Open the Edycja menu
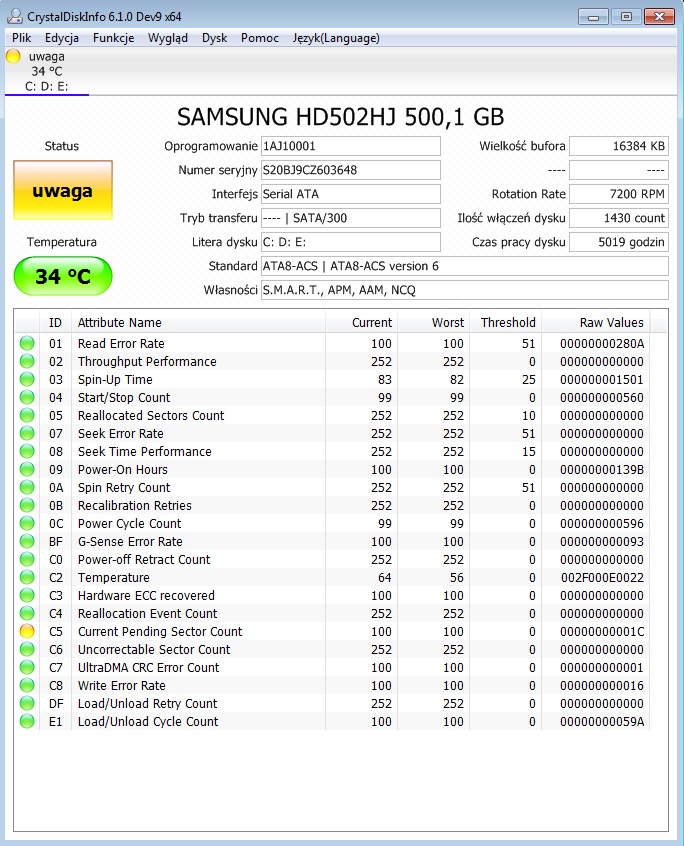684x846 pixels. coord(62,38)
